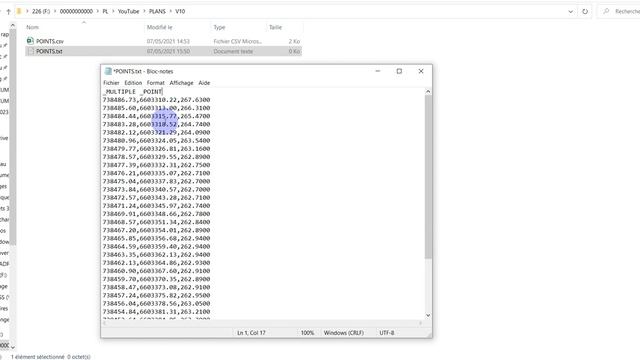Click V10 folder in breadcrumb
Viewport: 640px width, 360px height.
[x=180, y=11]
